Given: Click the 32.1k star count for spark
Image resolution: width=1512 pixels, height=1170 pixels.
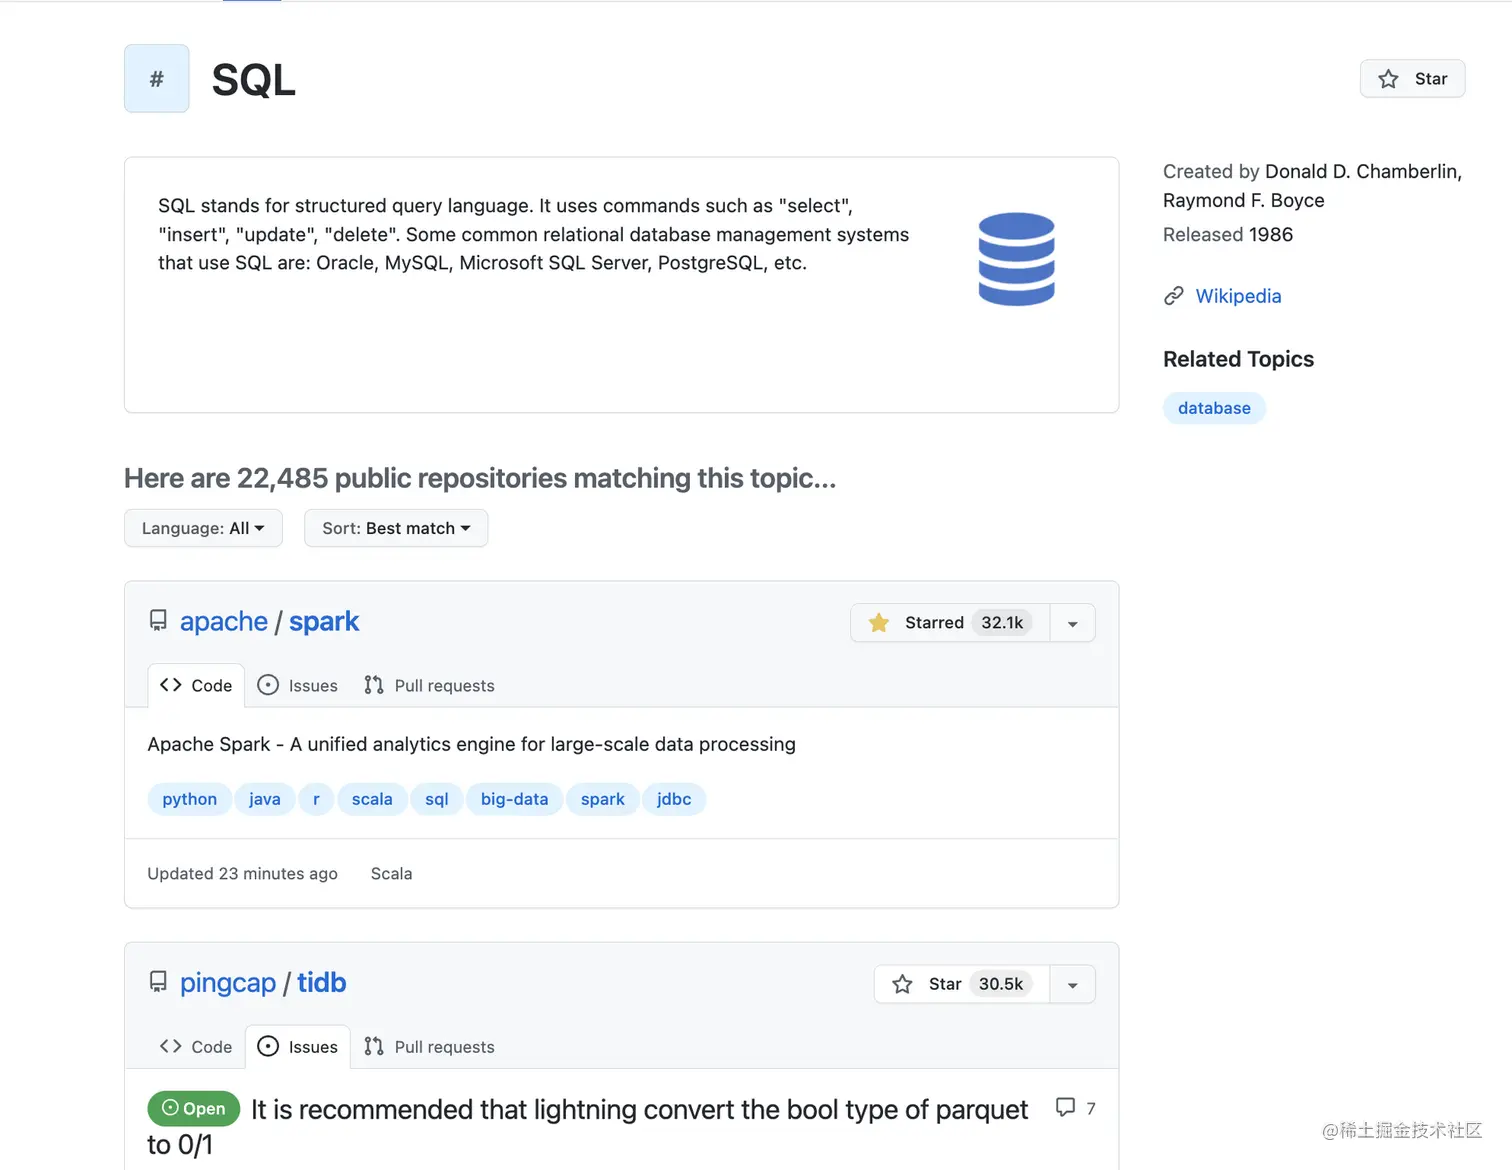Looking at the screenshot, I should coord(1002,623).
